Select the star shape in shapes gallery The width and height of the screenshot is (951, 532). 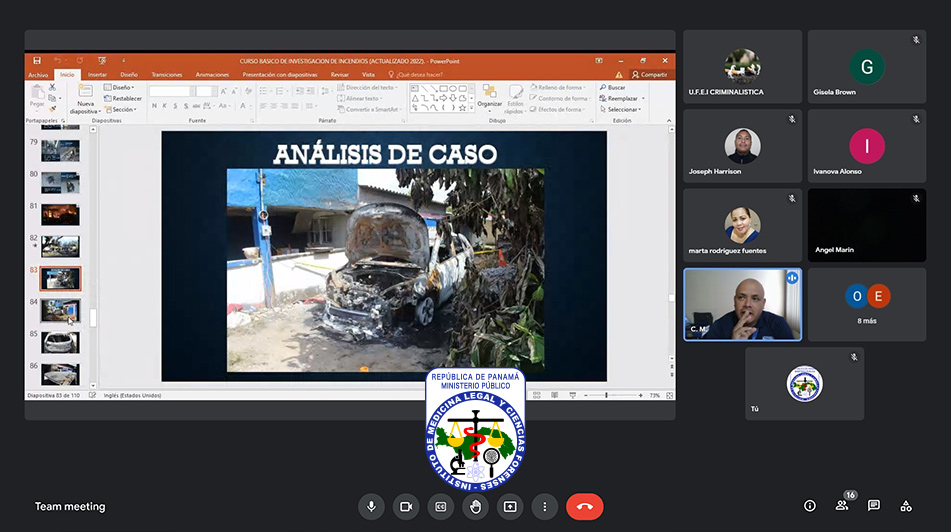(x=462, y=108)
